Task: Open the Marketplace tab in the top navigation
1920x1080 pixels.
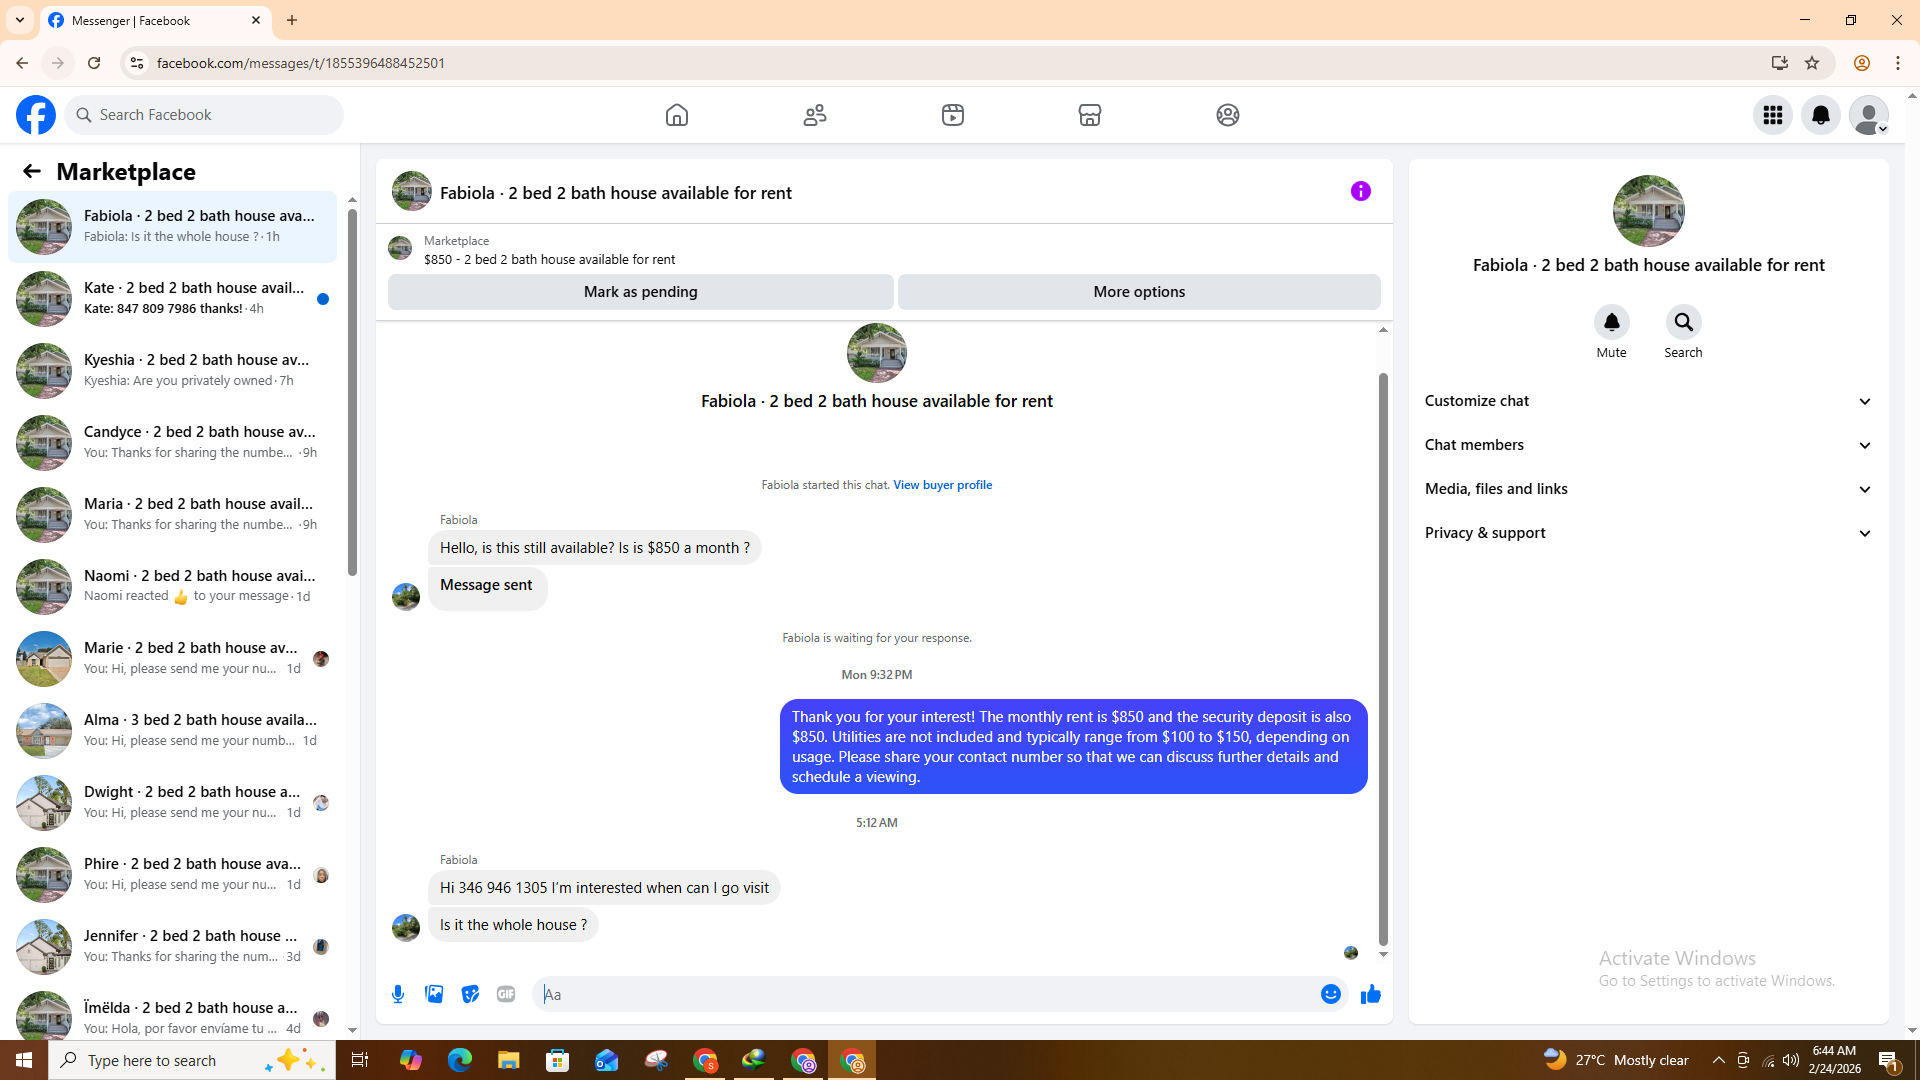Action: click(x=1090, y=115)
